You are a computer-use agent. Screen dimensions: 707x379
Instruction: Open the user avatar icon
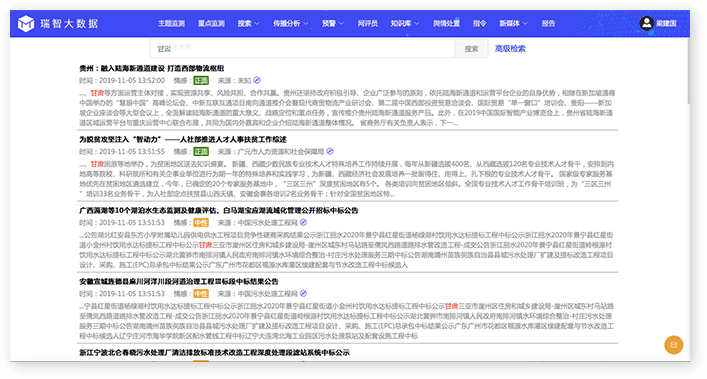[647, 23]
